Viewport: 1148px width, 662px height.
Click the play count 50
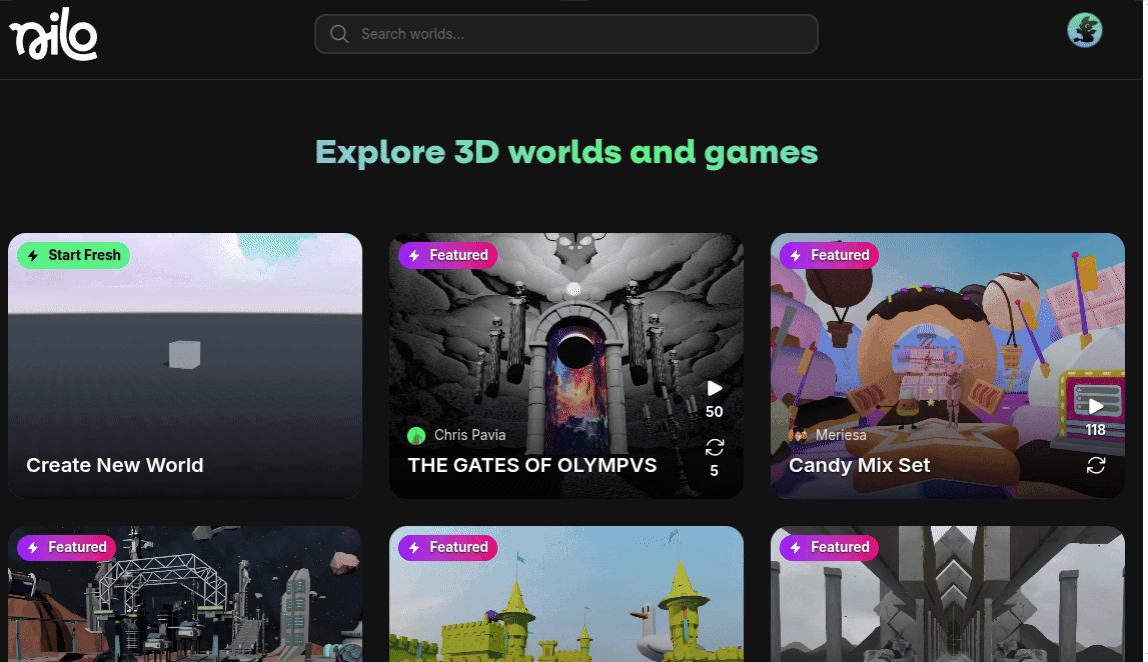coord(715,412)
